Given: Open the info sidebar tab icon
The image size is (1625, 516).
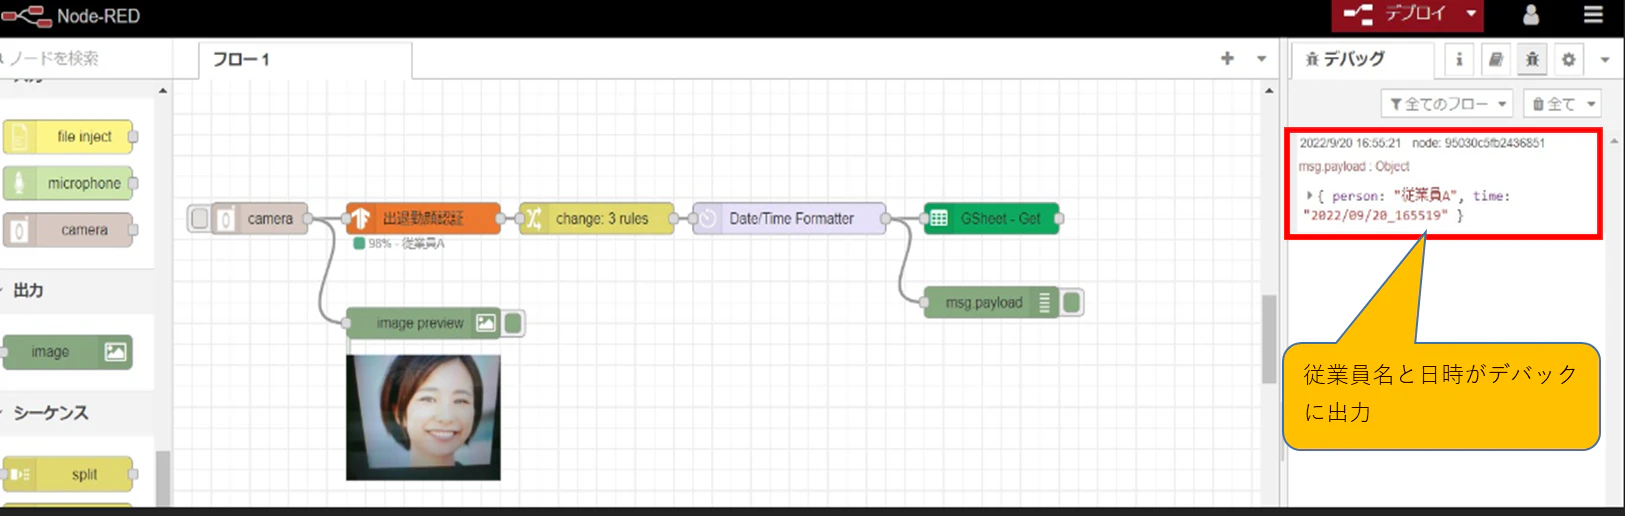Looking at the screenshot, I should [x=1459, y=60].
